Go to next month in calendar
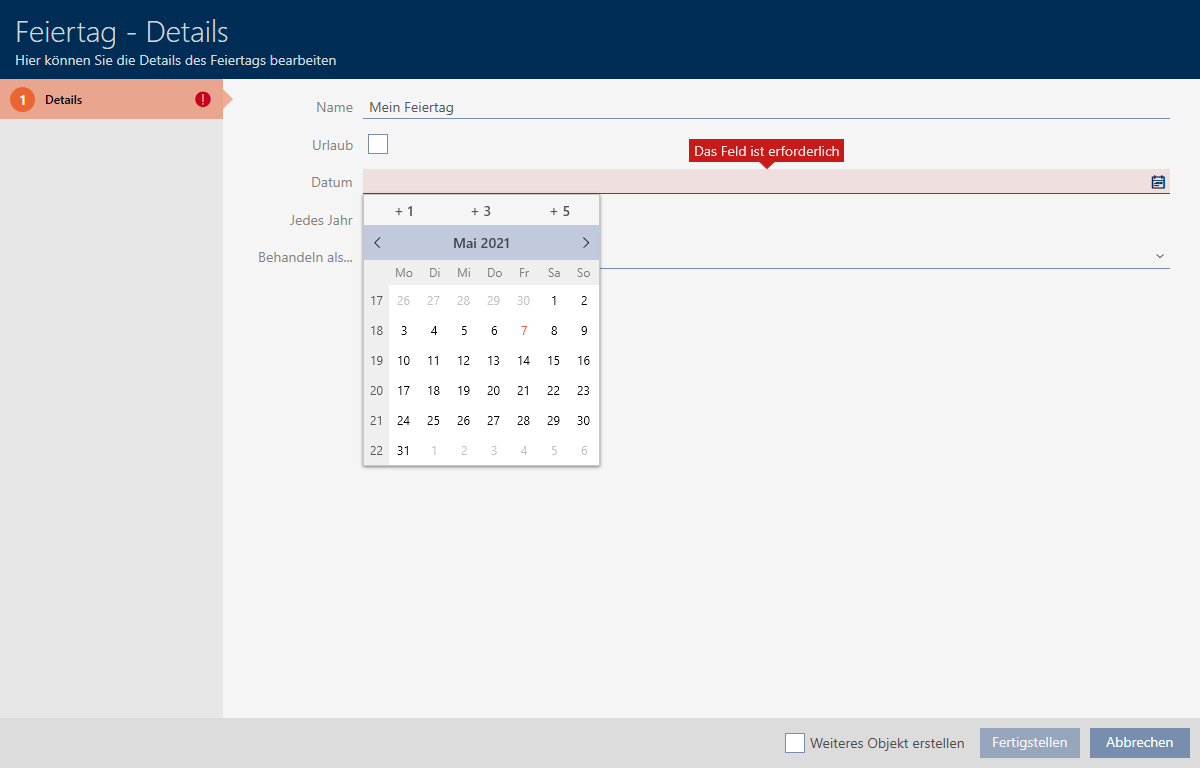The image size is (1200, 768). (586, 243)
